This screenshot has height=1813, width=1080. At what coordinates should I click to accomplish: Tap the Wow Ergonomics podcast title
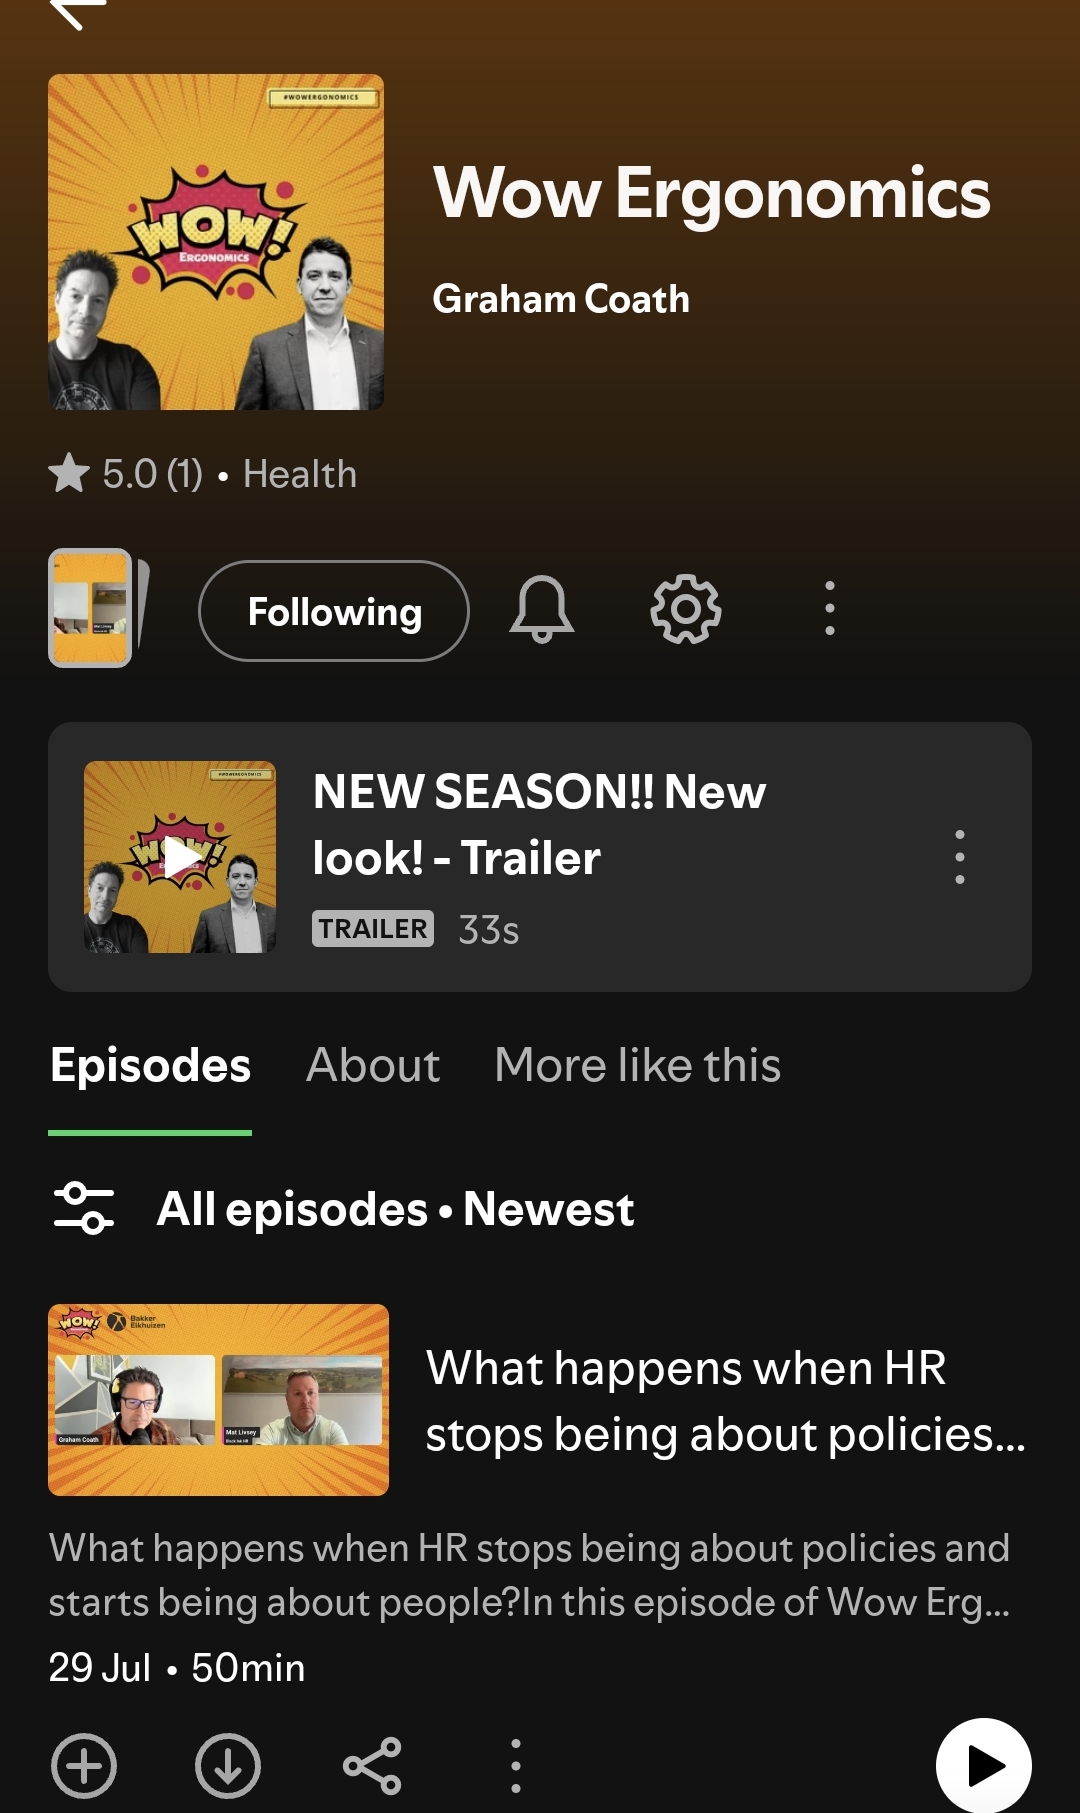pos(712,193)
